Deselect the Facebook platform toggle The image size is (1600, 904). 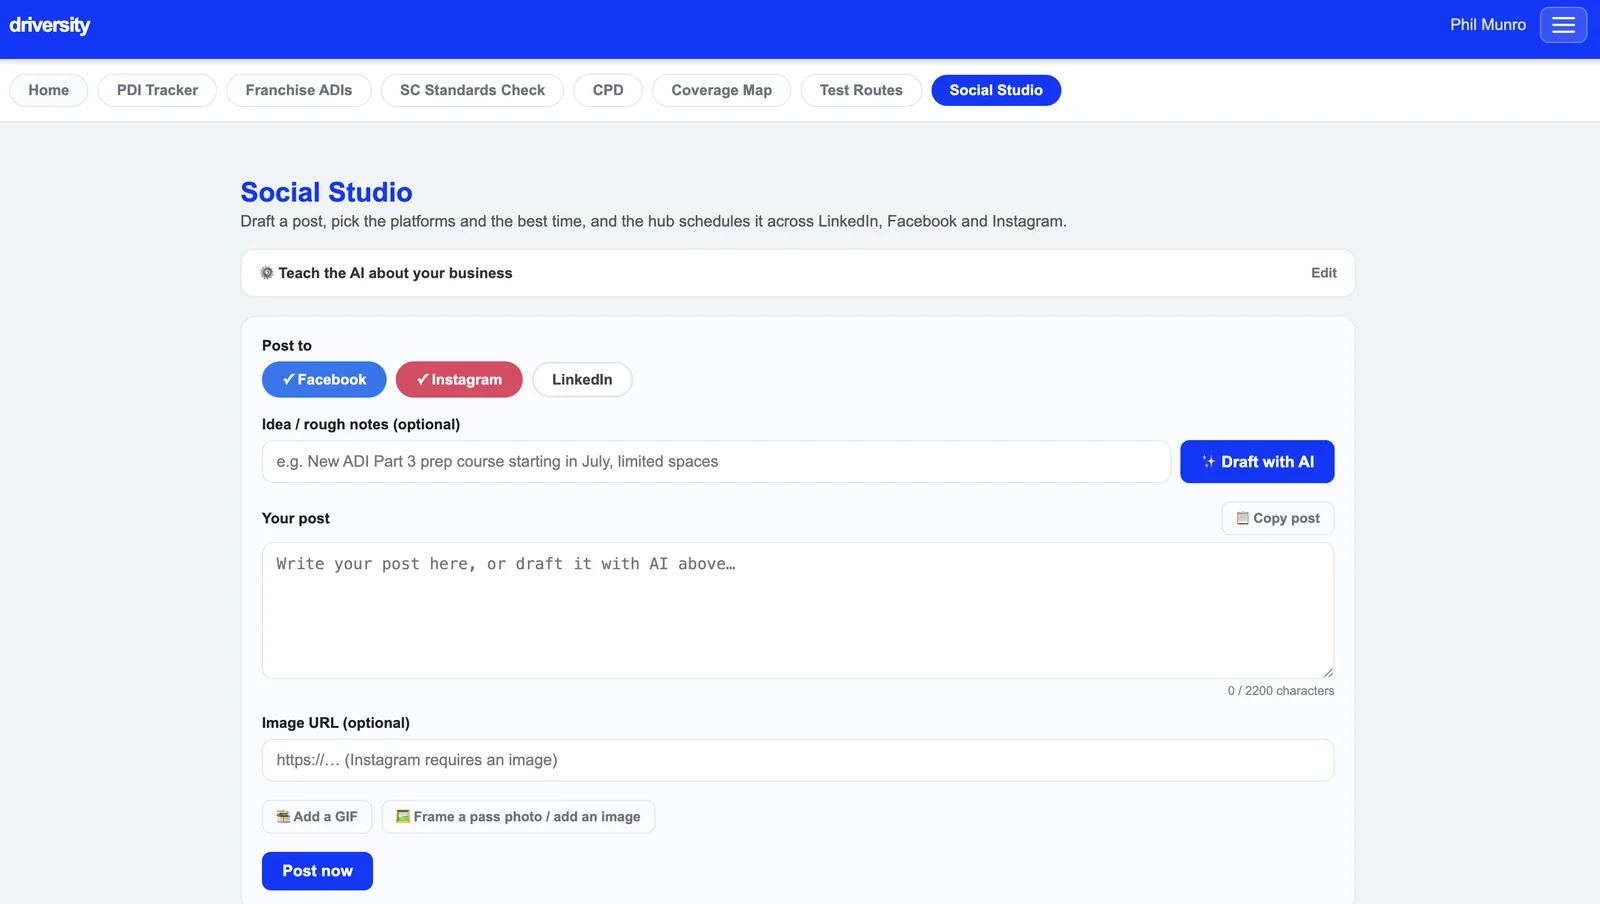(x=324, y=380)
